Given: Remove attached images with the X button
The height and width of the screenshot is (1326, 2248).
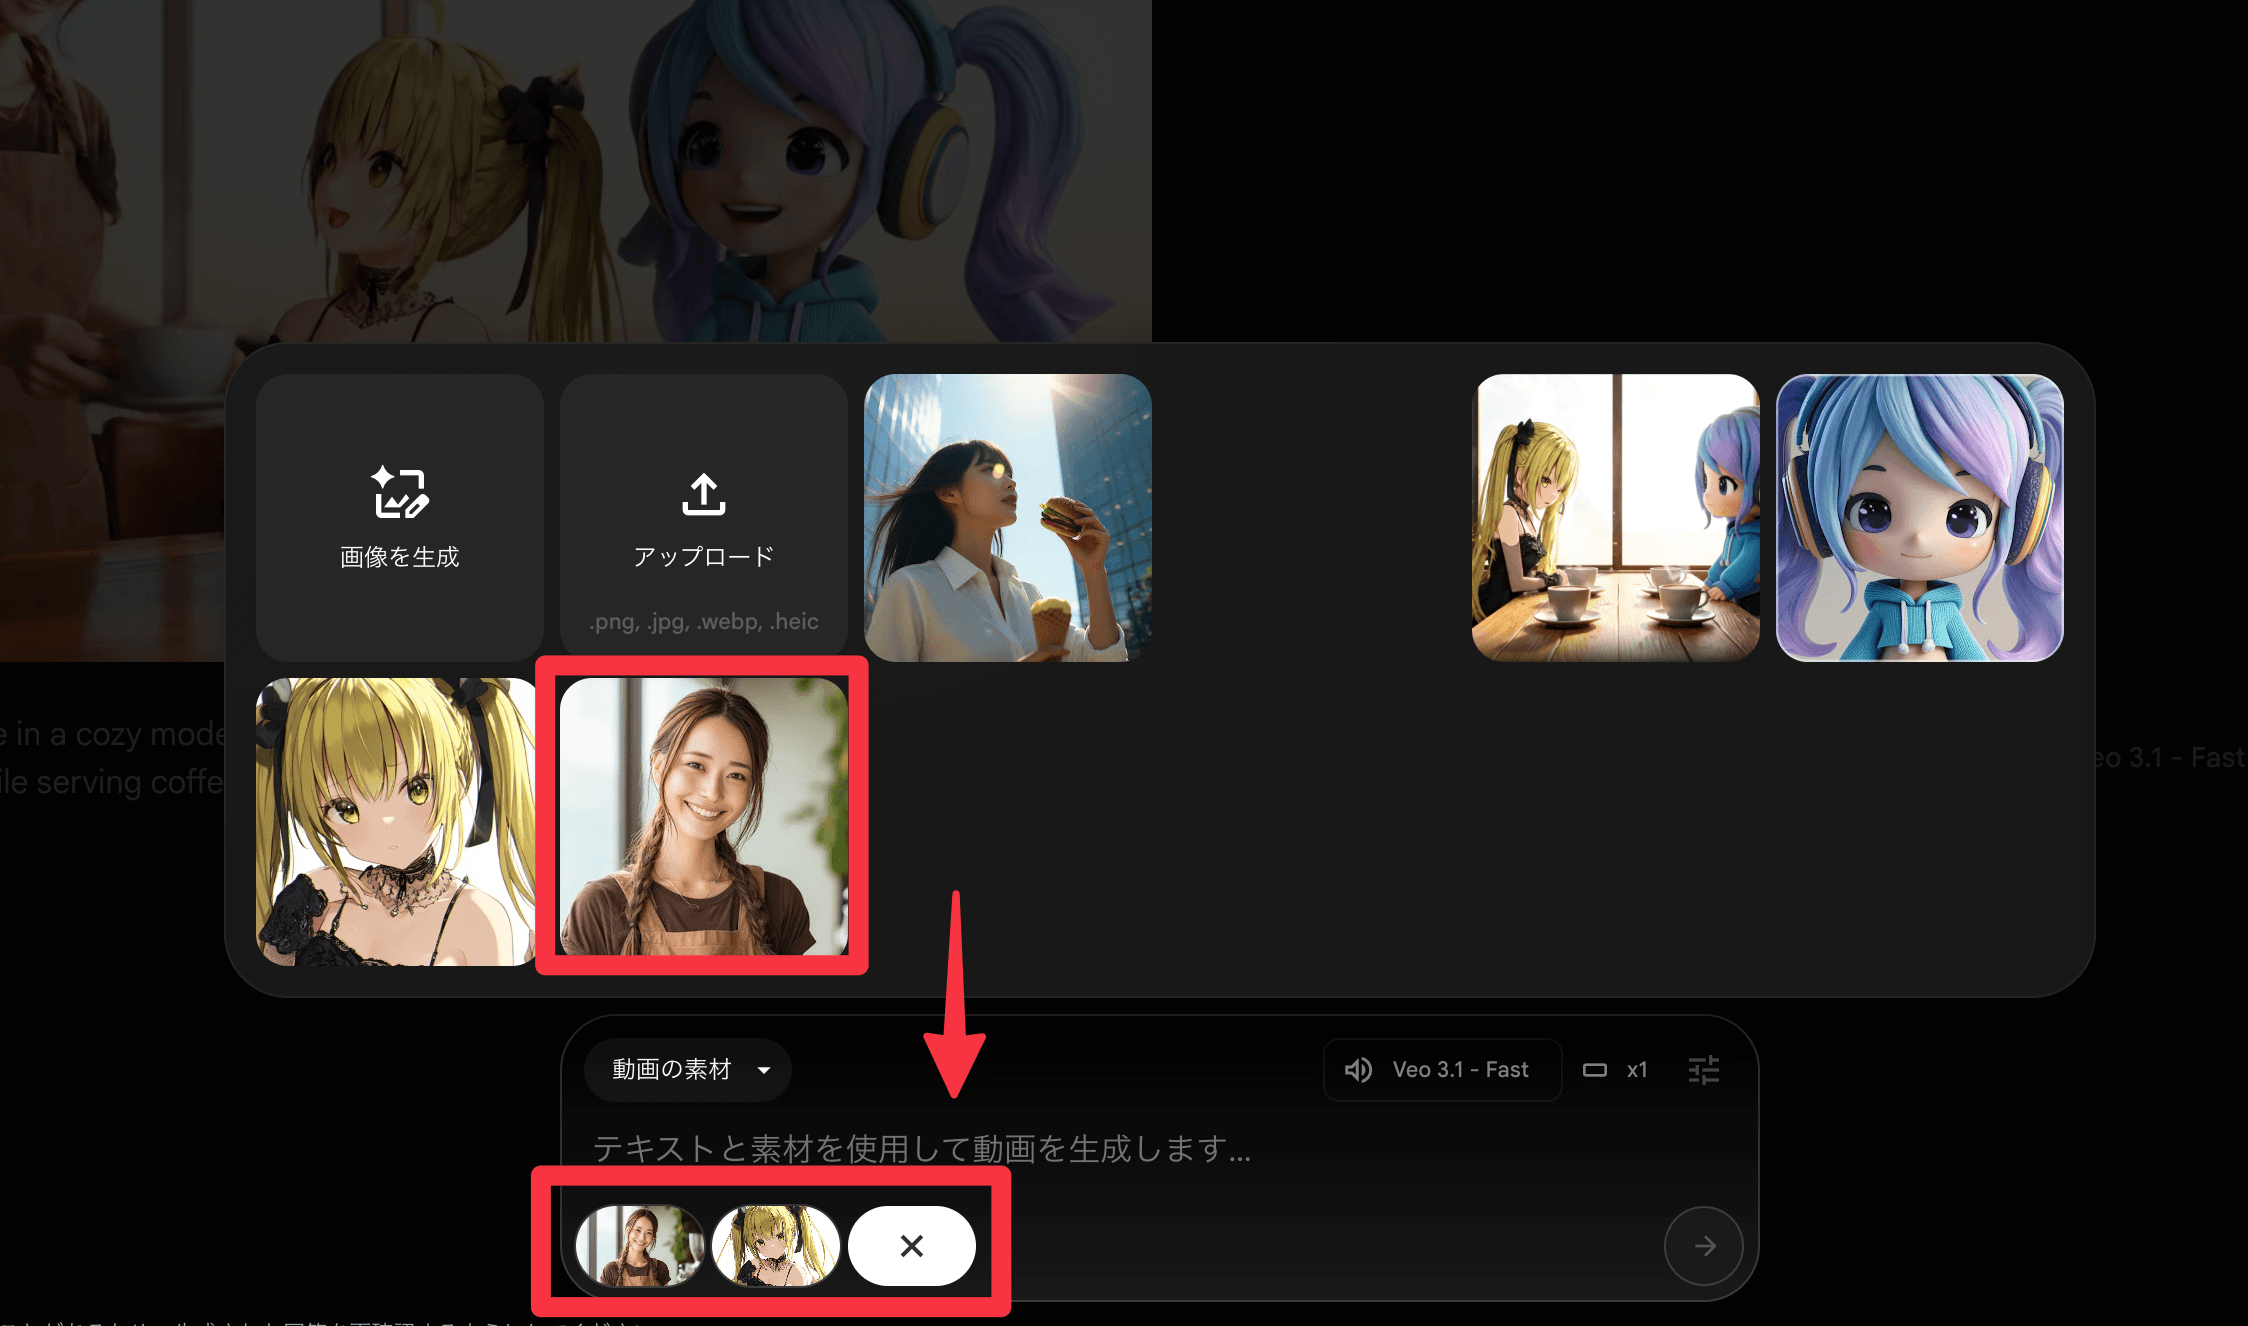Looking at the screenshot, I should pyautogui.click(x=912, y=1246).
